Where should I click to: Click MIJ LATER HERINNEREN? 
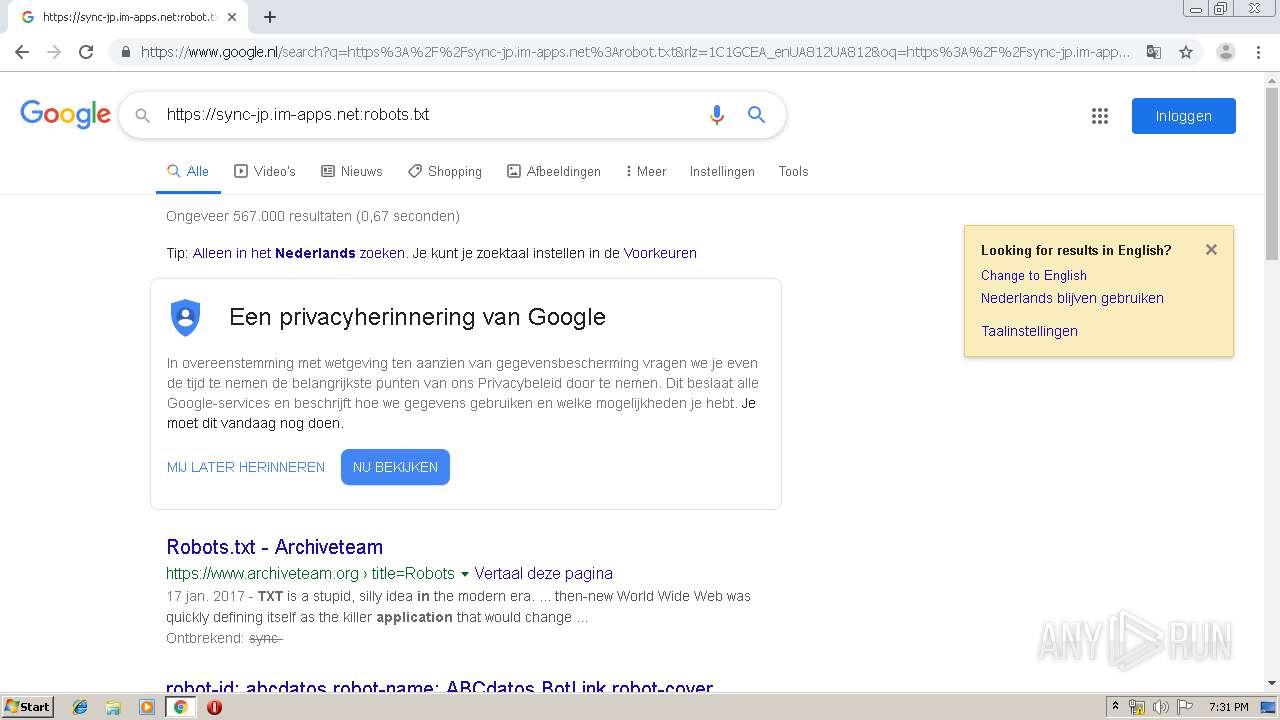coord(246,467)
